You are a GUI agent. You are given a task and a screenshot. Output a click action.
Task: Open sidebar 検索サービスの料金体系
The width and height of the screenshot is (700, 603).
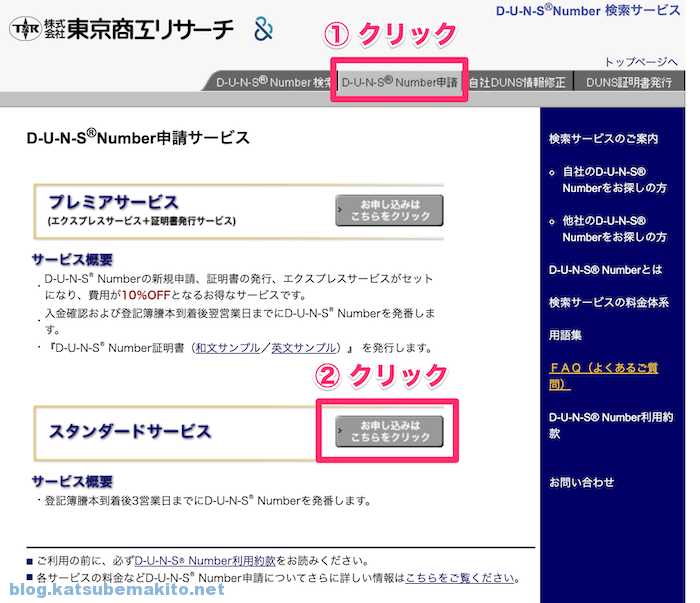(x=609, y=303)
